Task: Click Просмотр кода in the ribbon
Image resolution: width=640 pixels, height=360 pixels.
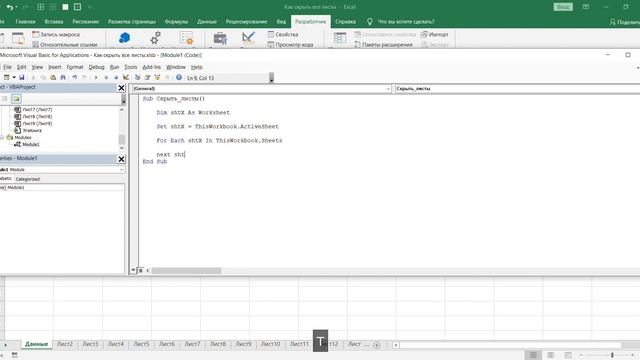Action: [290, 44]
